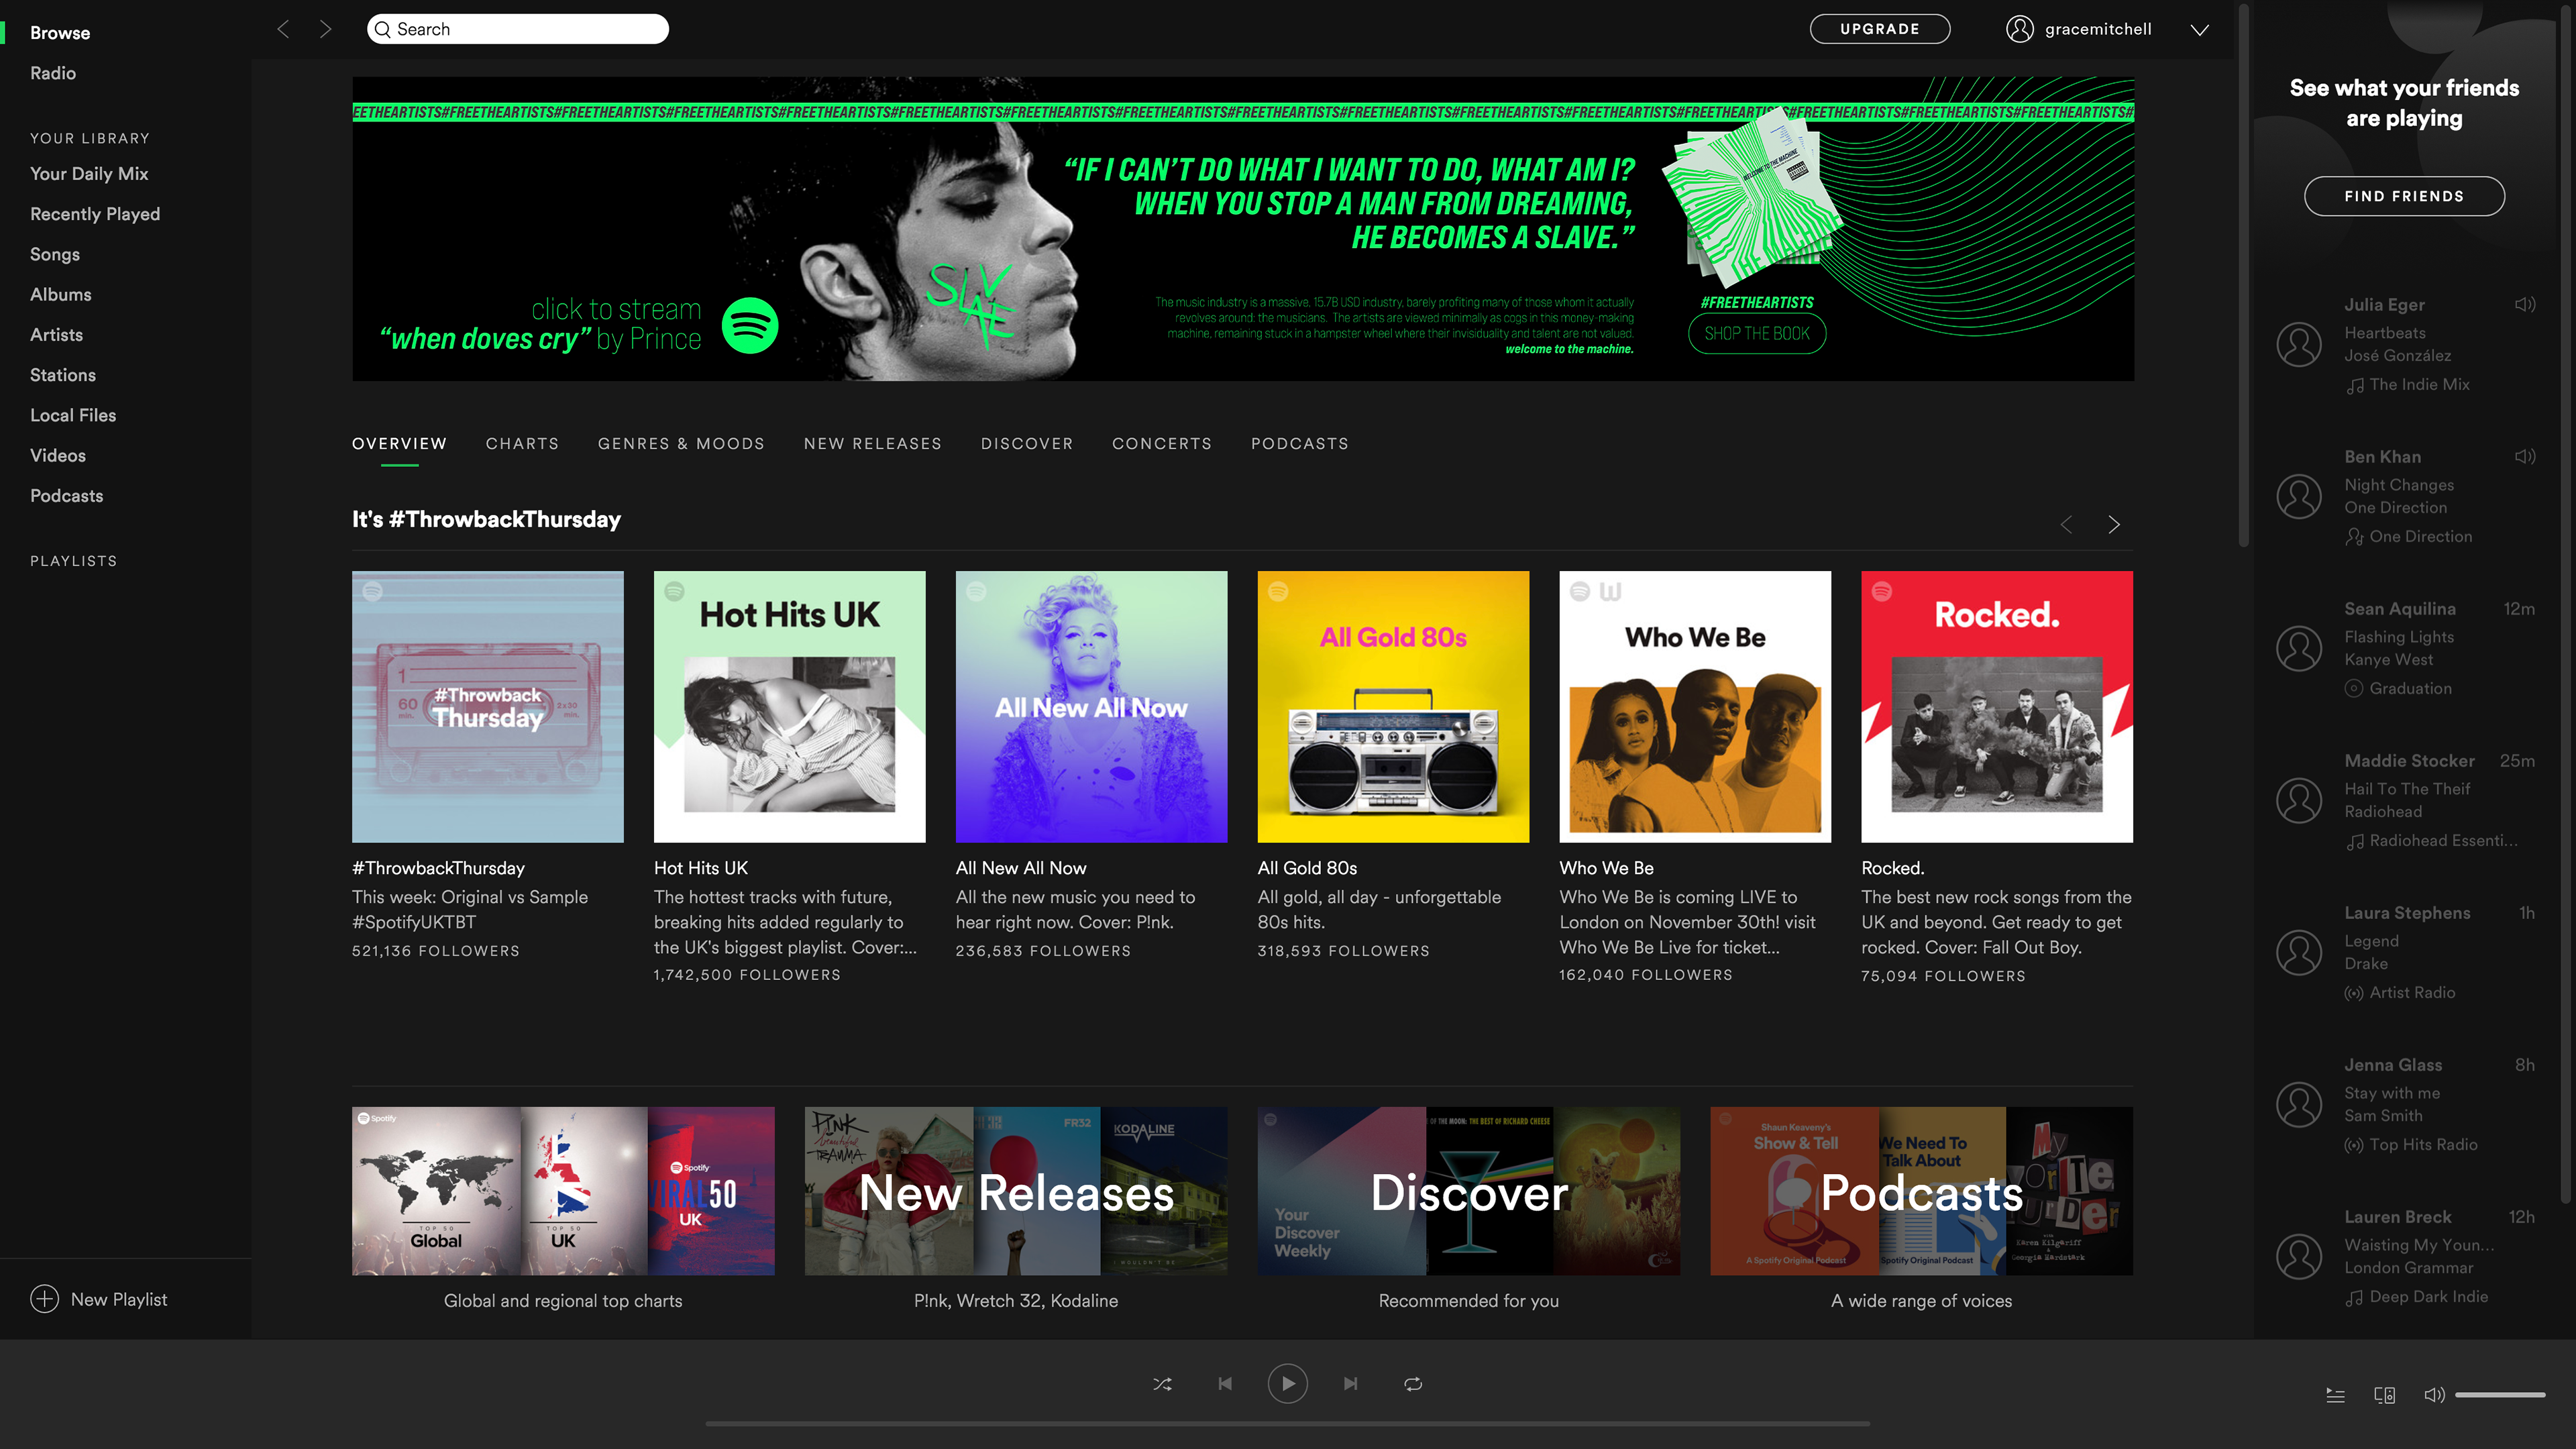
Task: Open Podcasts in the sidebar library
Action: (x=67, y=496)
